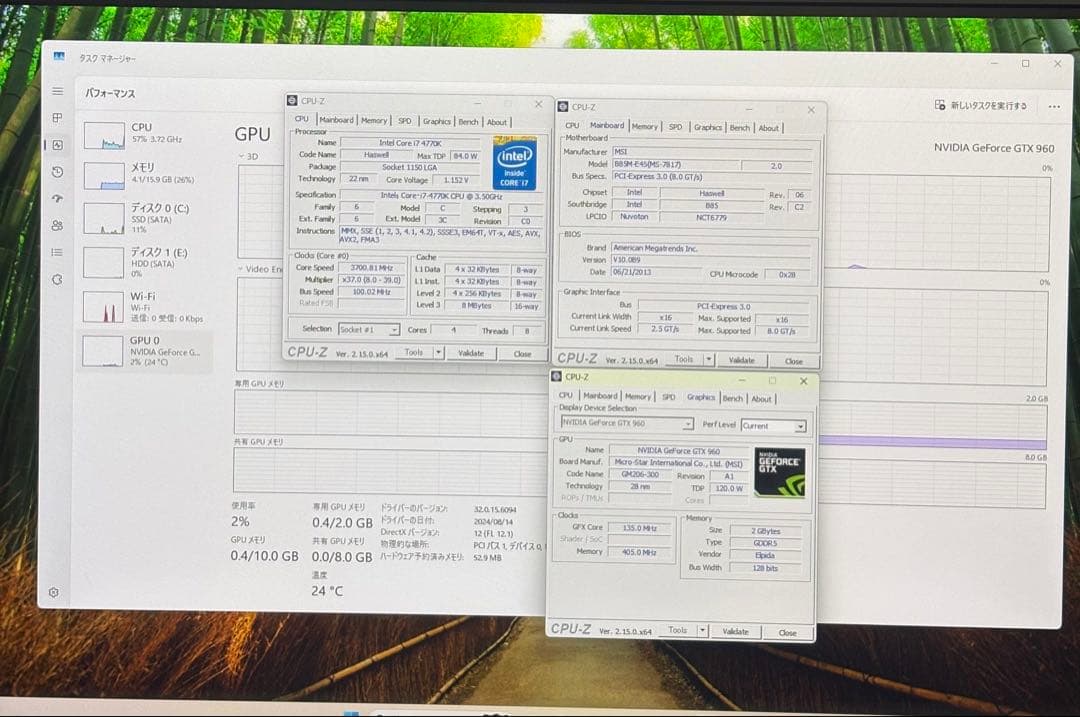1080x717 pixels.
Task: Open Memory tab in CPU-Z motherboard window
Action: pyautogui.click(x=645, y=126)
